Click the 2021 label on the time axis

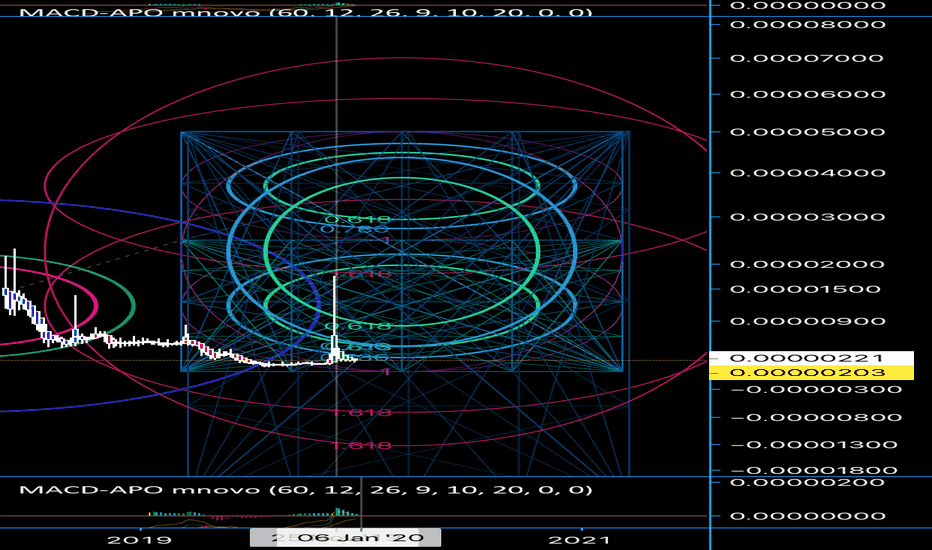tap(579, 540)
